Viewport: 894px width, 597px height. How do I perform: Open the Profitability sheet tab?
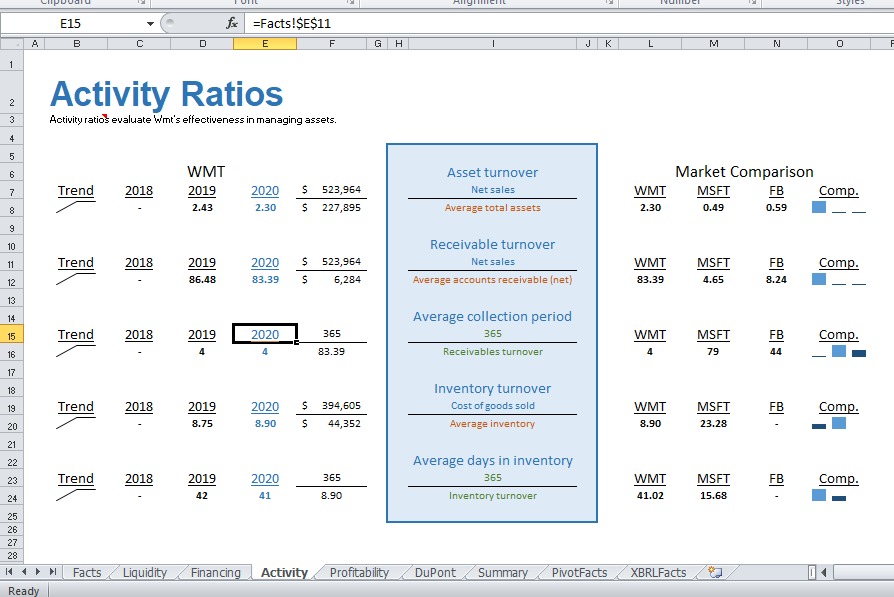(x=359, y=572)
